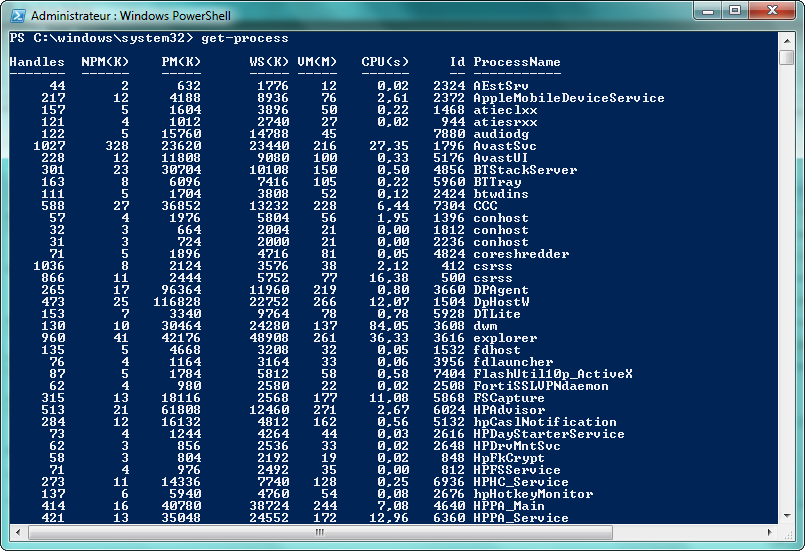The image size is (805, 551).
Task: Click the 'ProcessName' column header
Action: coord(517,62)
